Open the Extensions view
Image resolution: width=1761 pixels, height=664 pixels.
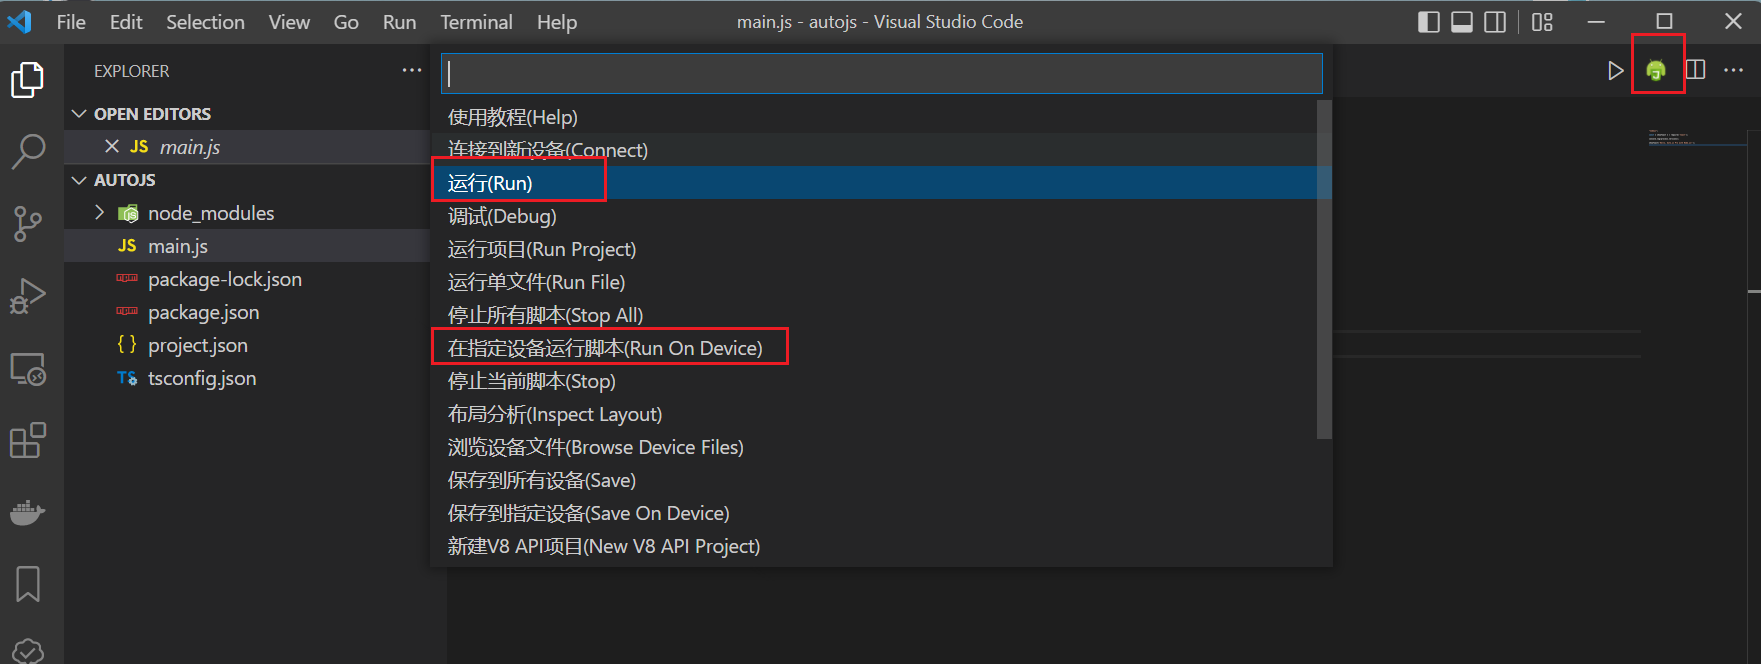click(x=28, y=440)
